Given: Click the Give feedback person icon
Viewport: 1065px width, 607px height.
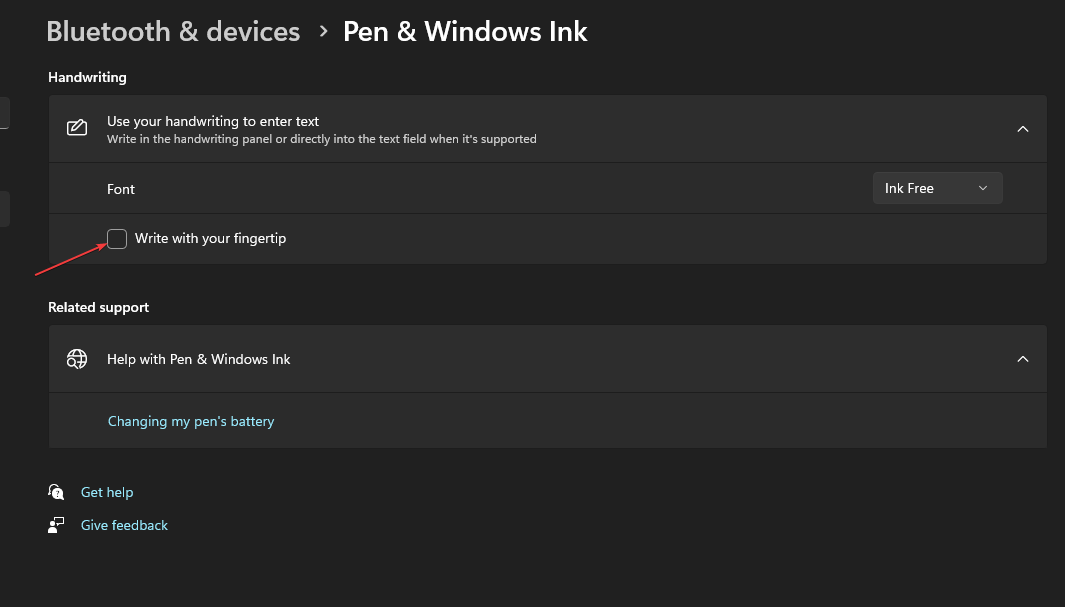Looking at the screenshot, I should [x=56, y=524].
